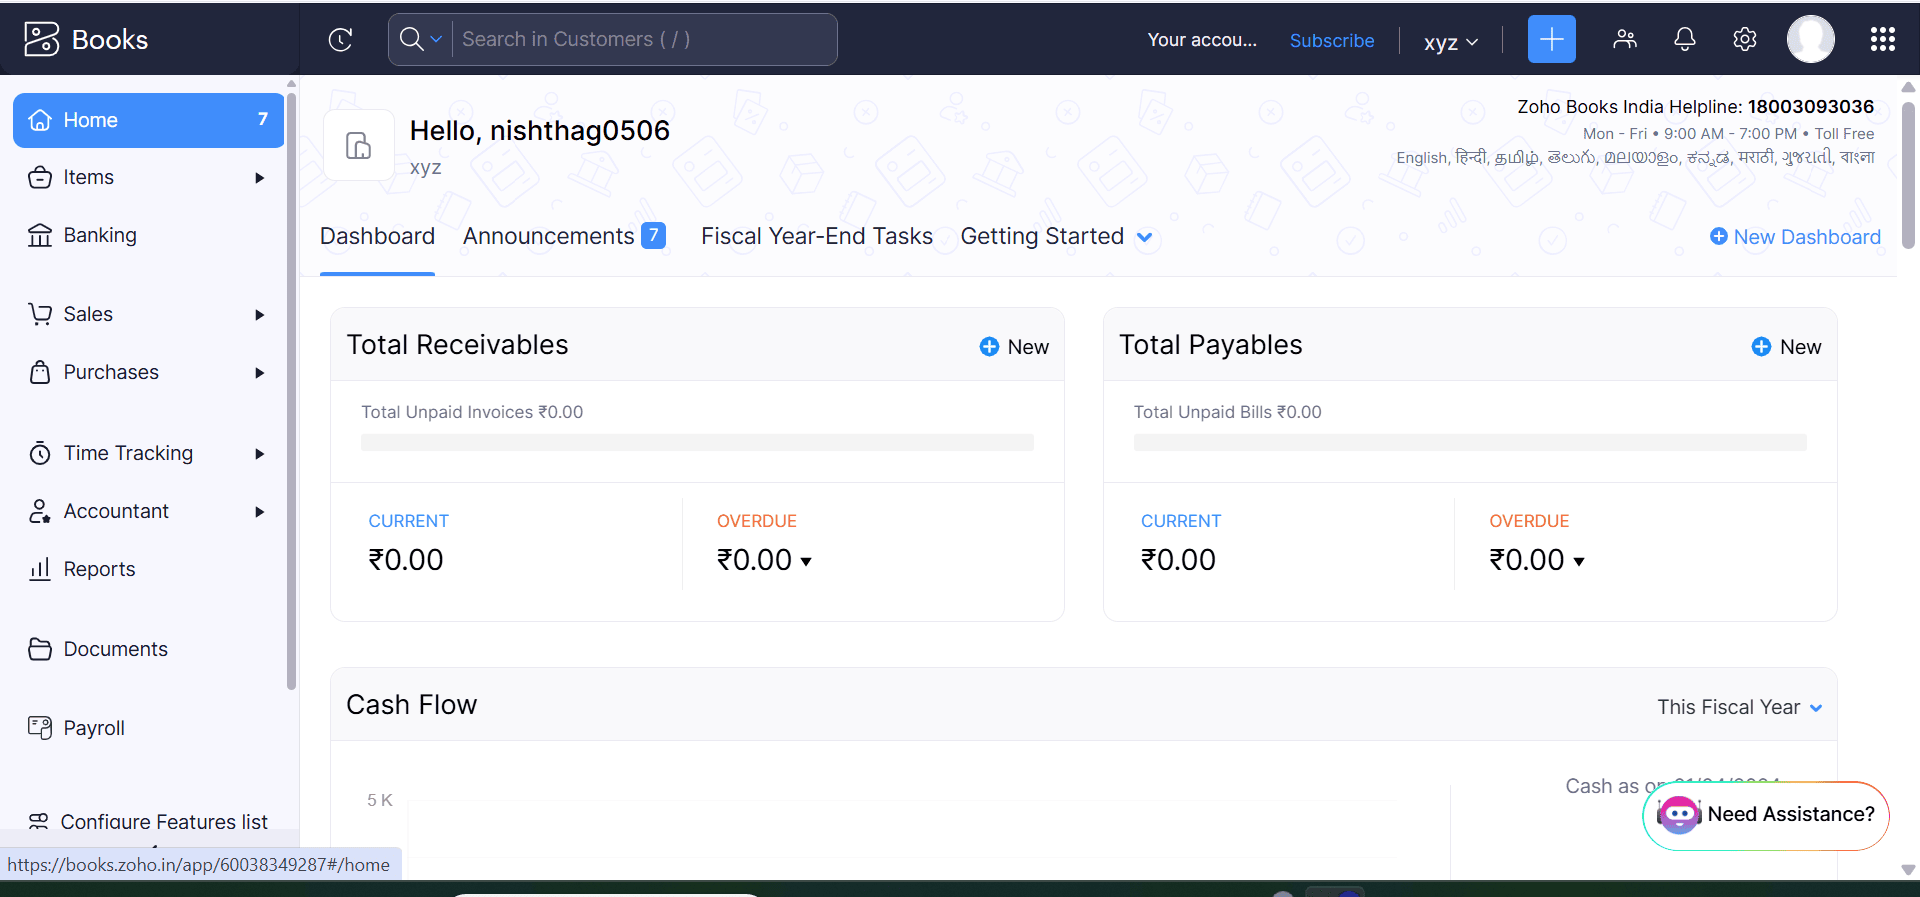The image size is (1920, 897).
Task: Expand the Time Tracking submenu arrow
Action: pyautogui.click(x=260, y=454)
